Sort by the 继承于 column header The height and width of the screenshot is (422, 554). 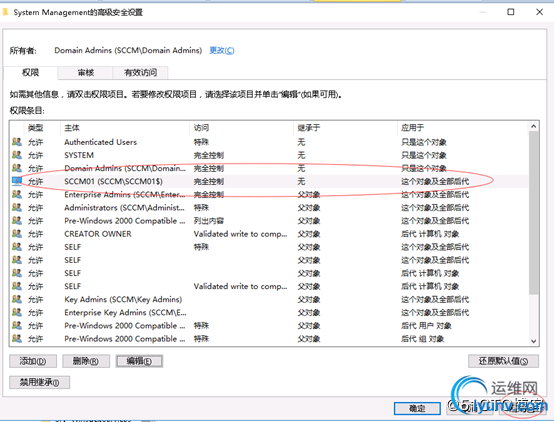(345, 128)
